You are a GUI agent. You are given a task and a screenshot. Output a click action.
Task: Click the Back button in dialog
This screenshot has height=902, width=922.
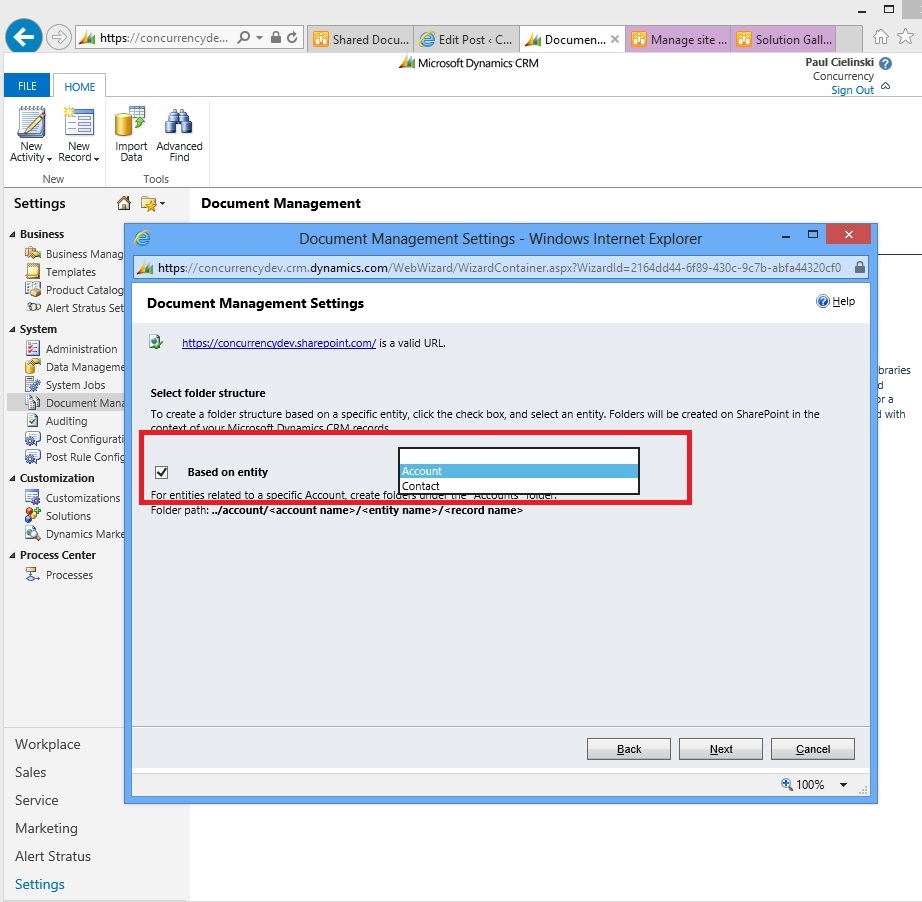click(x=629, y=749)
